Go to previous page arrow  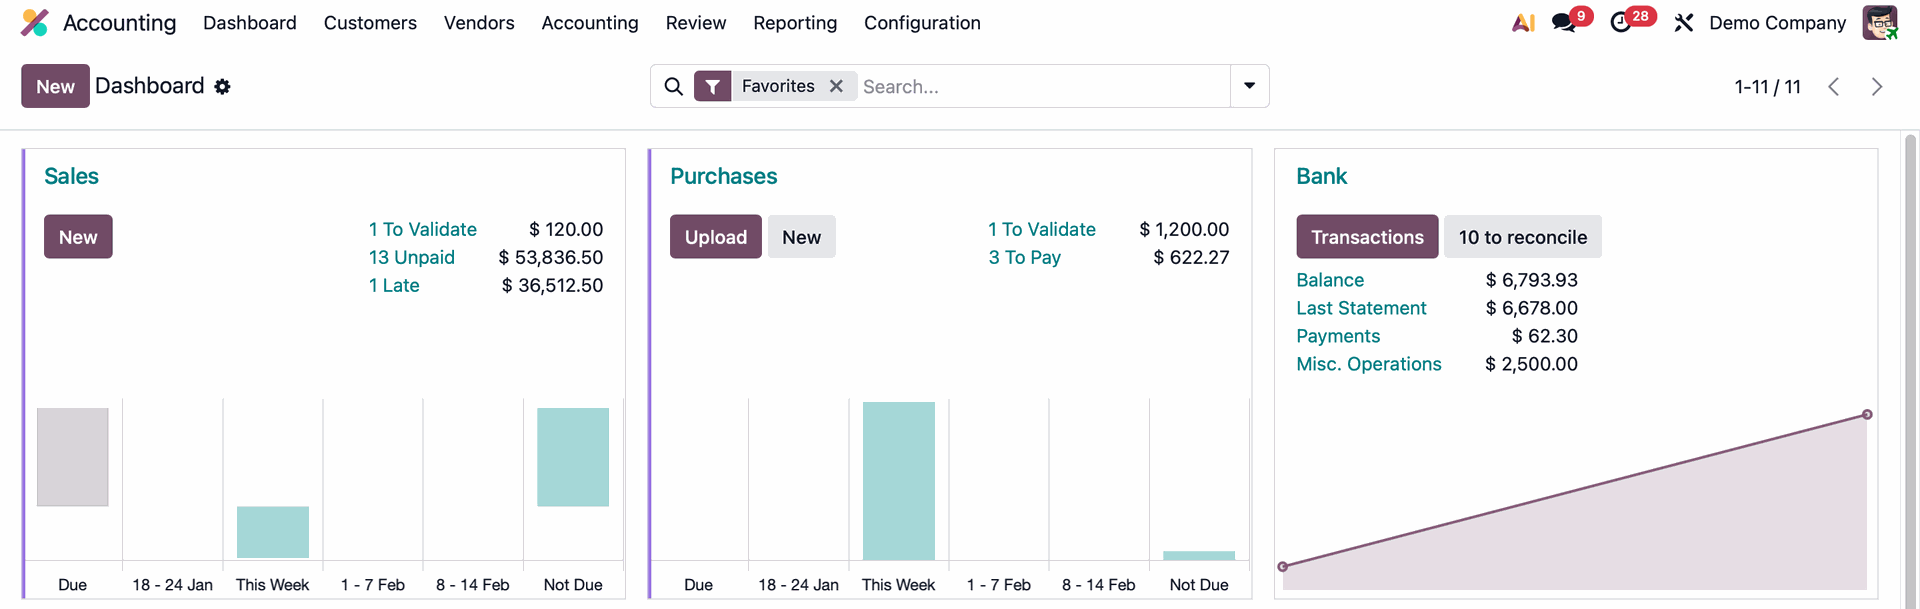1833,87
